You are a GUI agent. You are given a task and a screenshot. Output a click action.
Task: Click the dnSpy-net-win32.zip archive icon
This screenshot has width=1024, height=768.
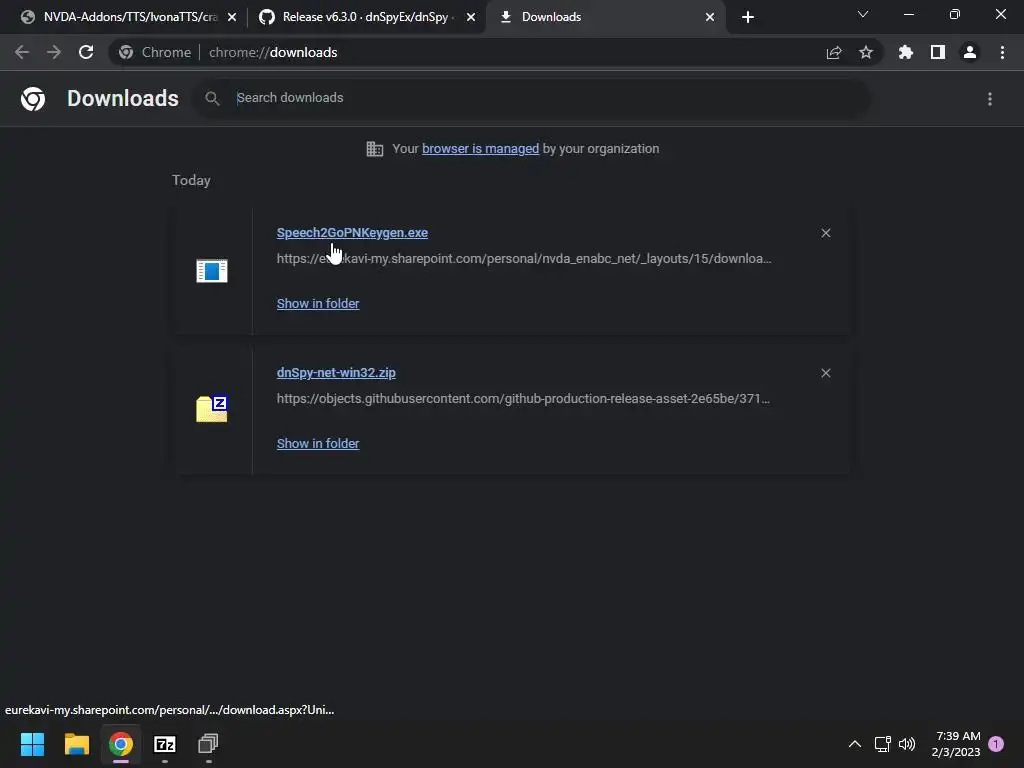(x=212, y=409)
